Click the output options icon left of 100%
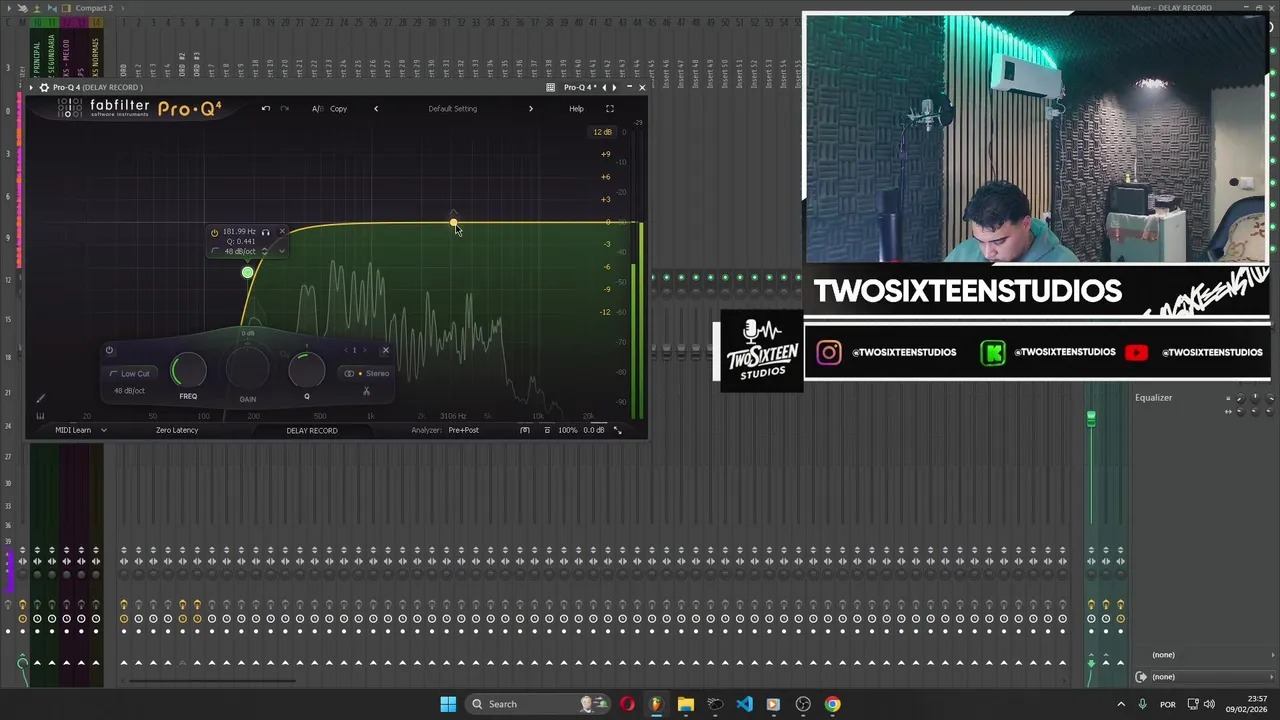This screenshot has width=1280, height=720. (525, 430)
